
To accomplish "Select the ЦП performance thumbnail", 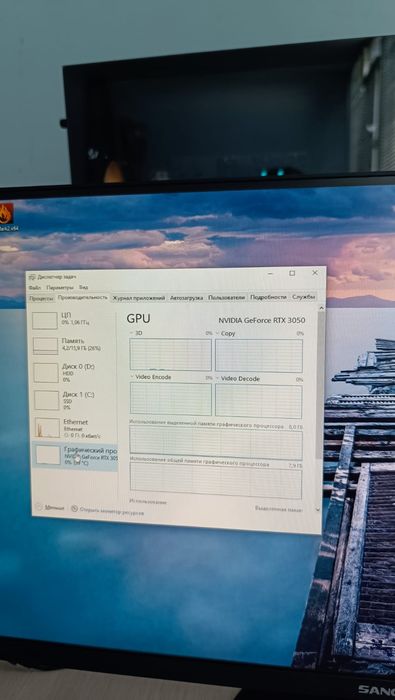I will pyautogui.click(x=45, y=321).
